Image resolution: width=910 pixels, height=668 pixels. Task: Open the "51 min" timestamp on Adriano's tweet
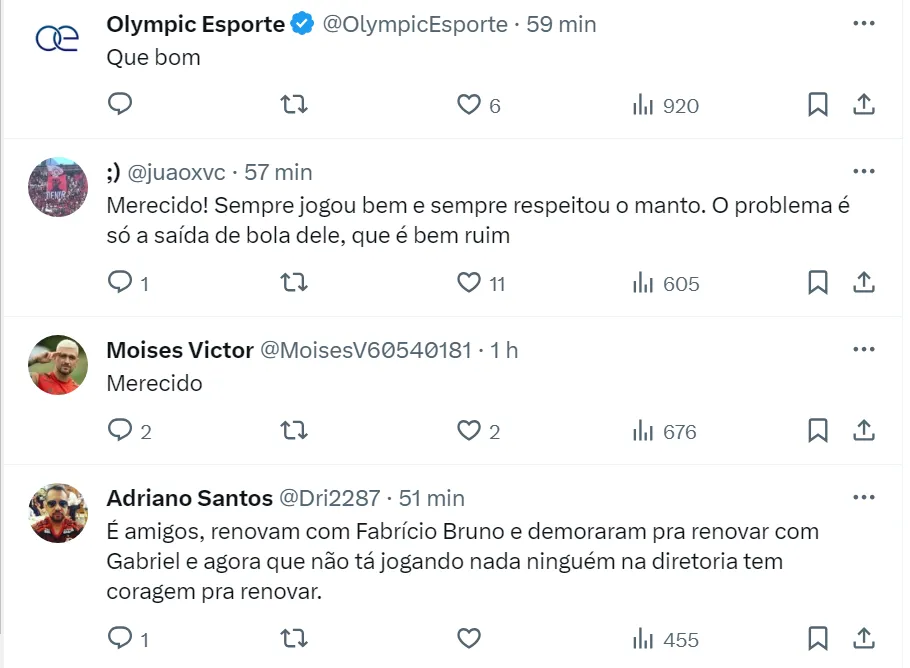click(x=431, y=497)
